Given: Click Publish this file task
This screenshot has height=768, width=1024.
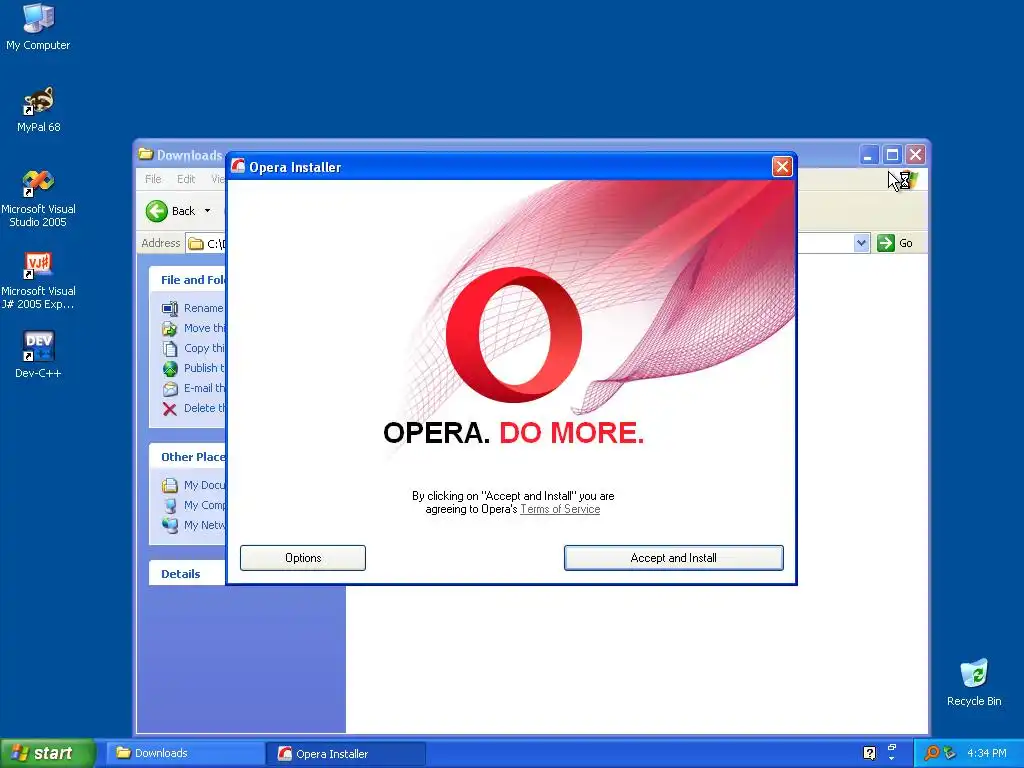Looking at the screenshot, I should pyautogui.click(x=194, y=368).
